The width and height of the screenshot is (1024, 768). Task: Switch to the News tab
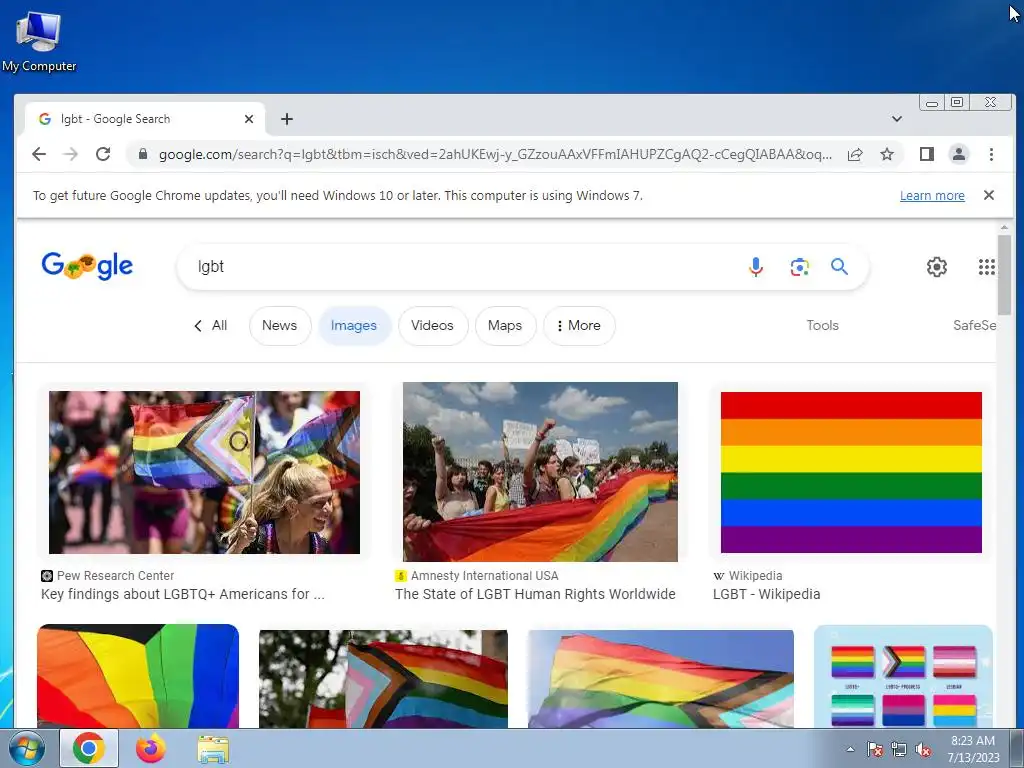(280, 325)
